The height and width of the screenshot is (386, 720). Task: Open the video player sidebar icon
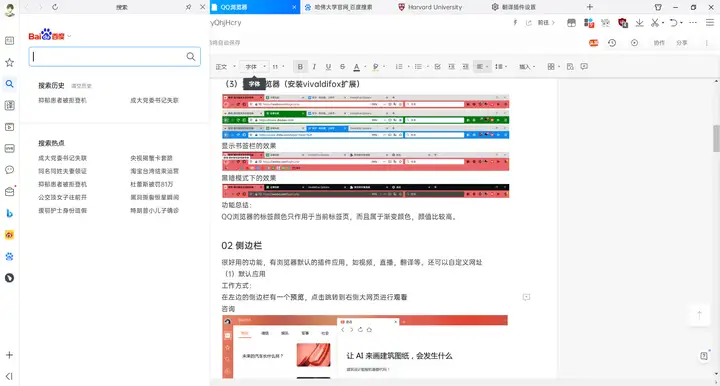pos(9,127)
